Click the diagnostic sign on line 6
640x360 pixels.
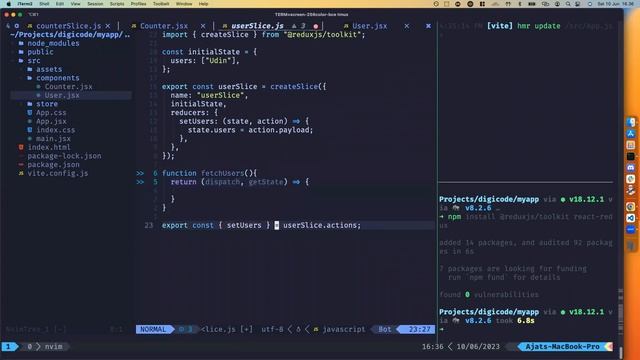140,173
